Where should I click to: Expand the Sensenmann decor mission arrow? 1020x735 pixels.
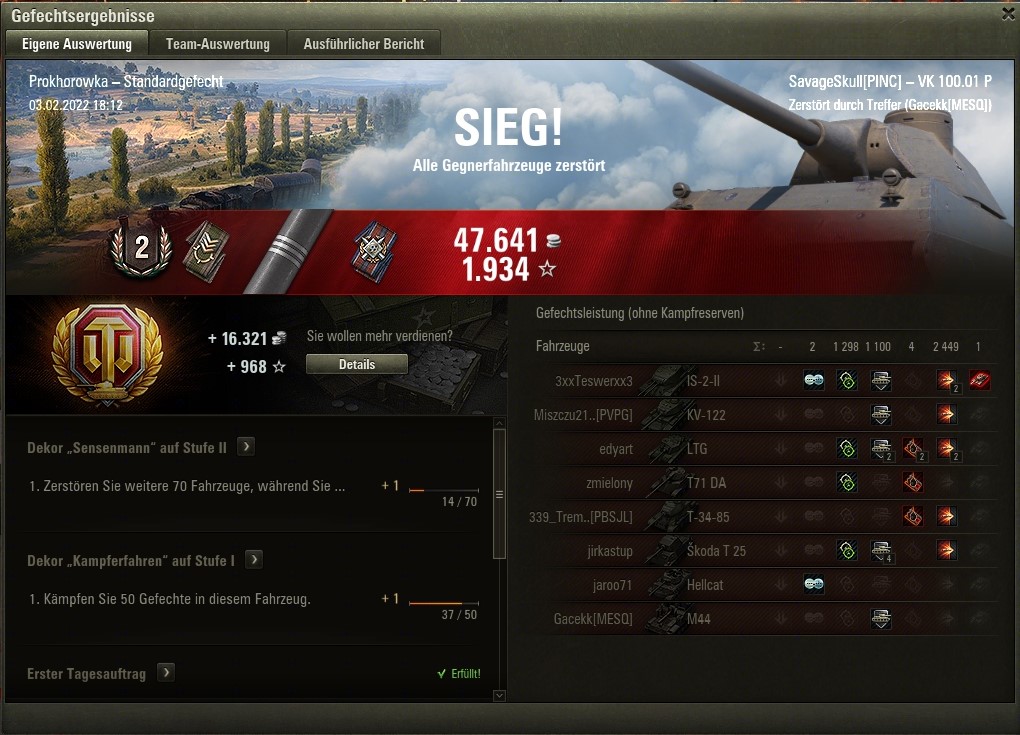tap(246, 447)
